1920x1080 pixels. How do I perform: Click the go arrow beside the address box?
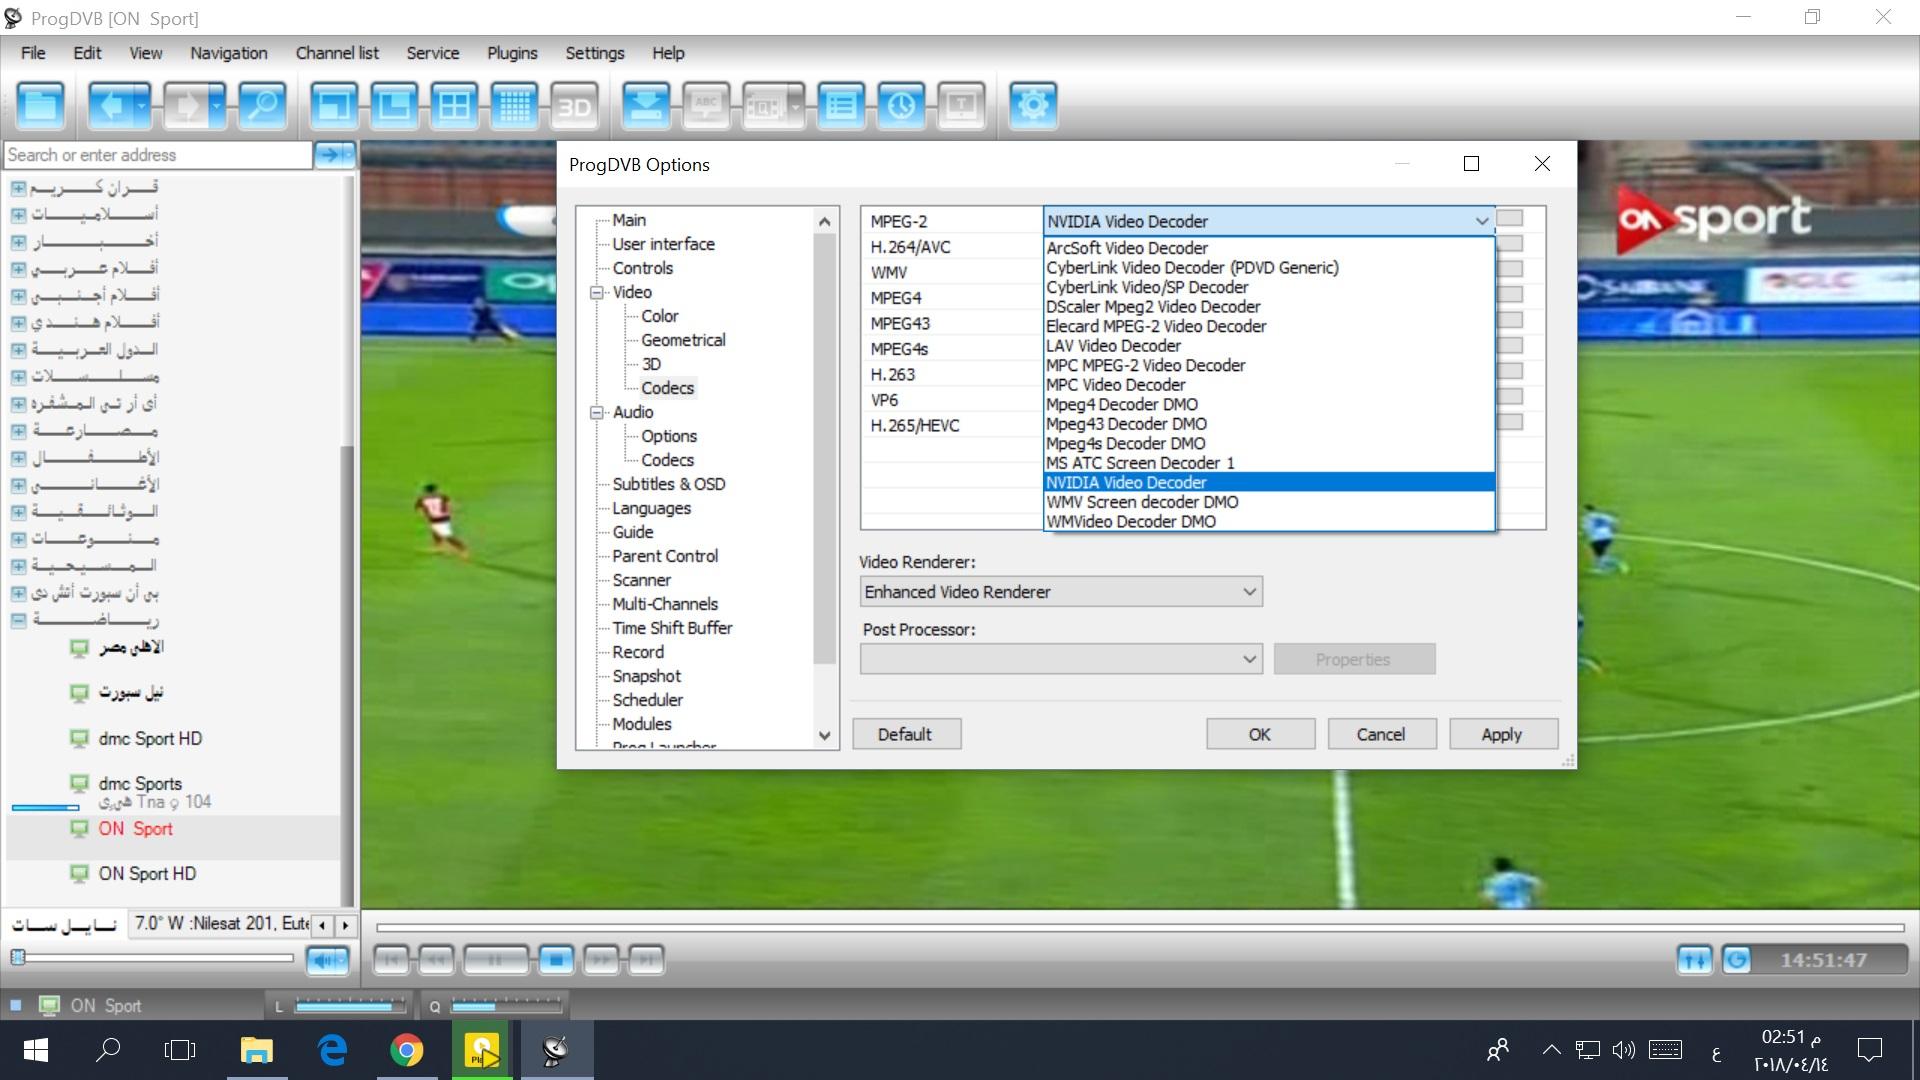pos(334,154)
